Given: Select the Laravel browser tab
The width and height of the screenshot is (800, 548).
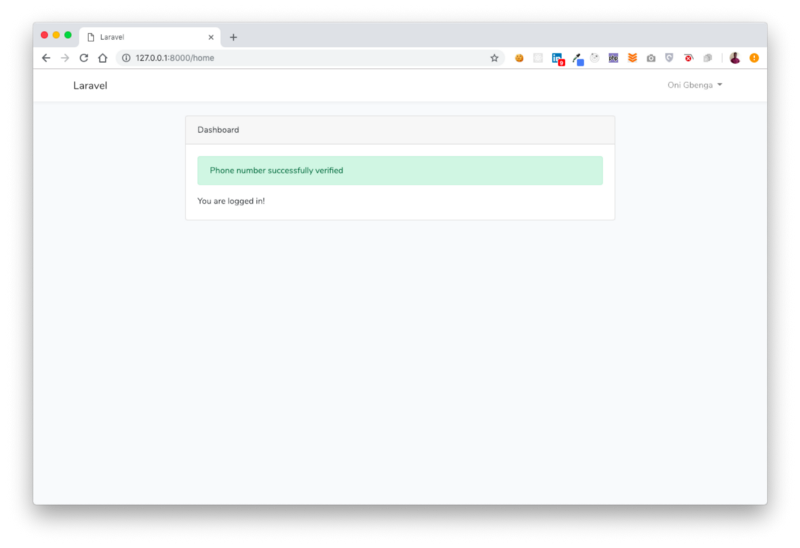Looking at the screenshot, I should (150, 37).
